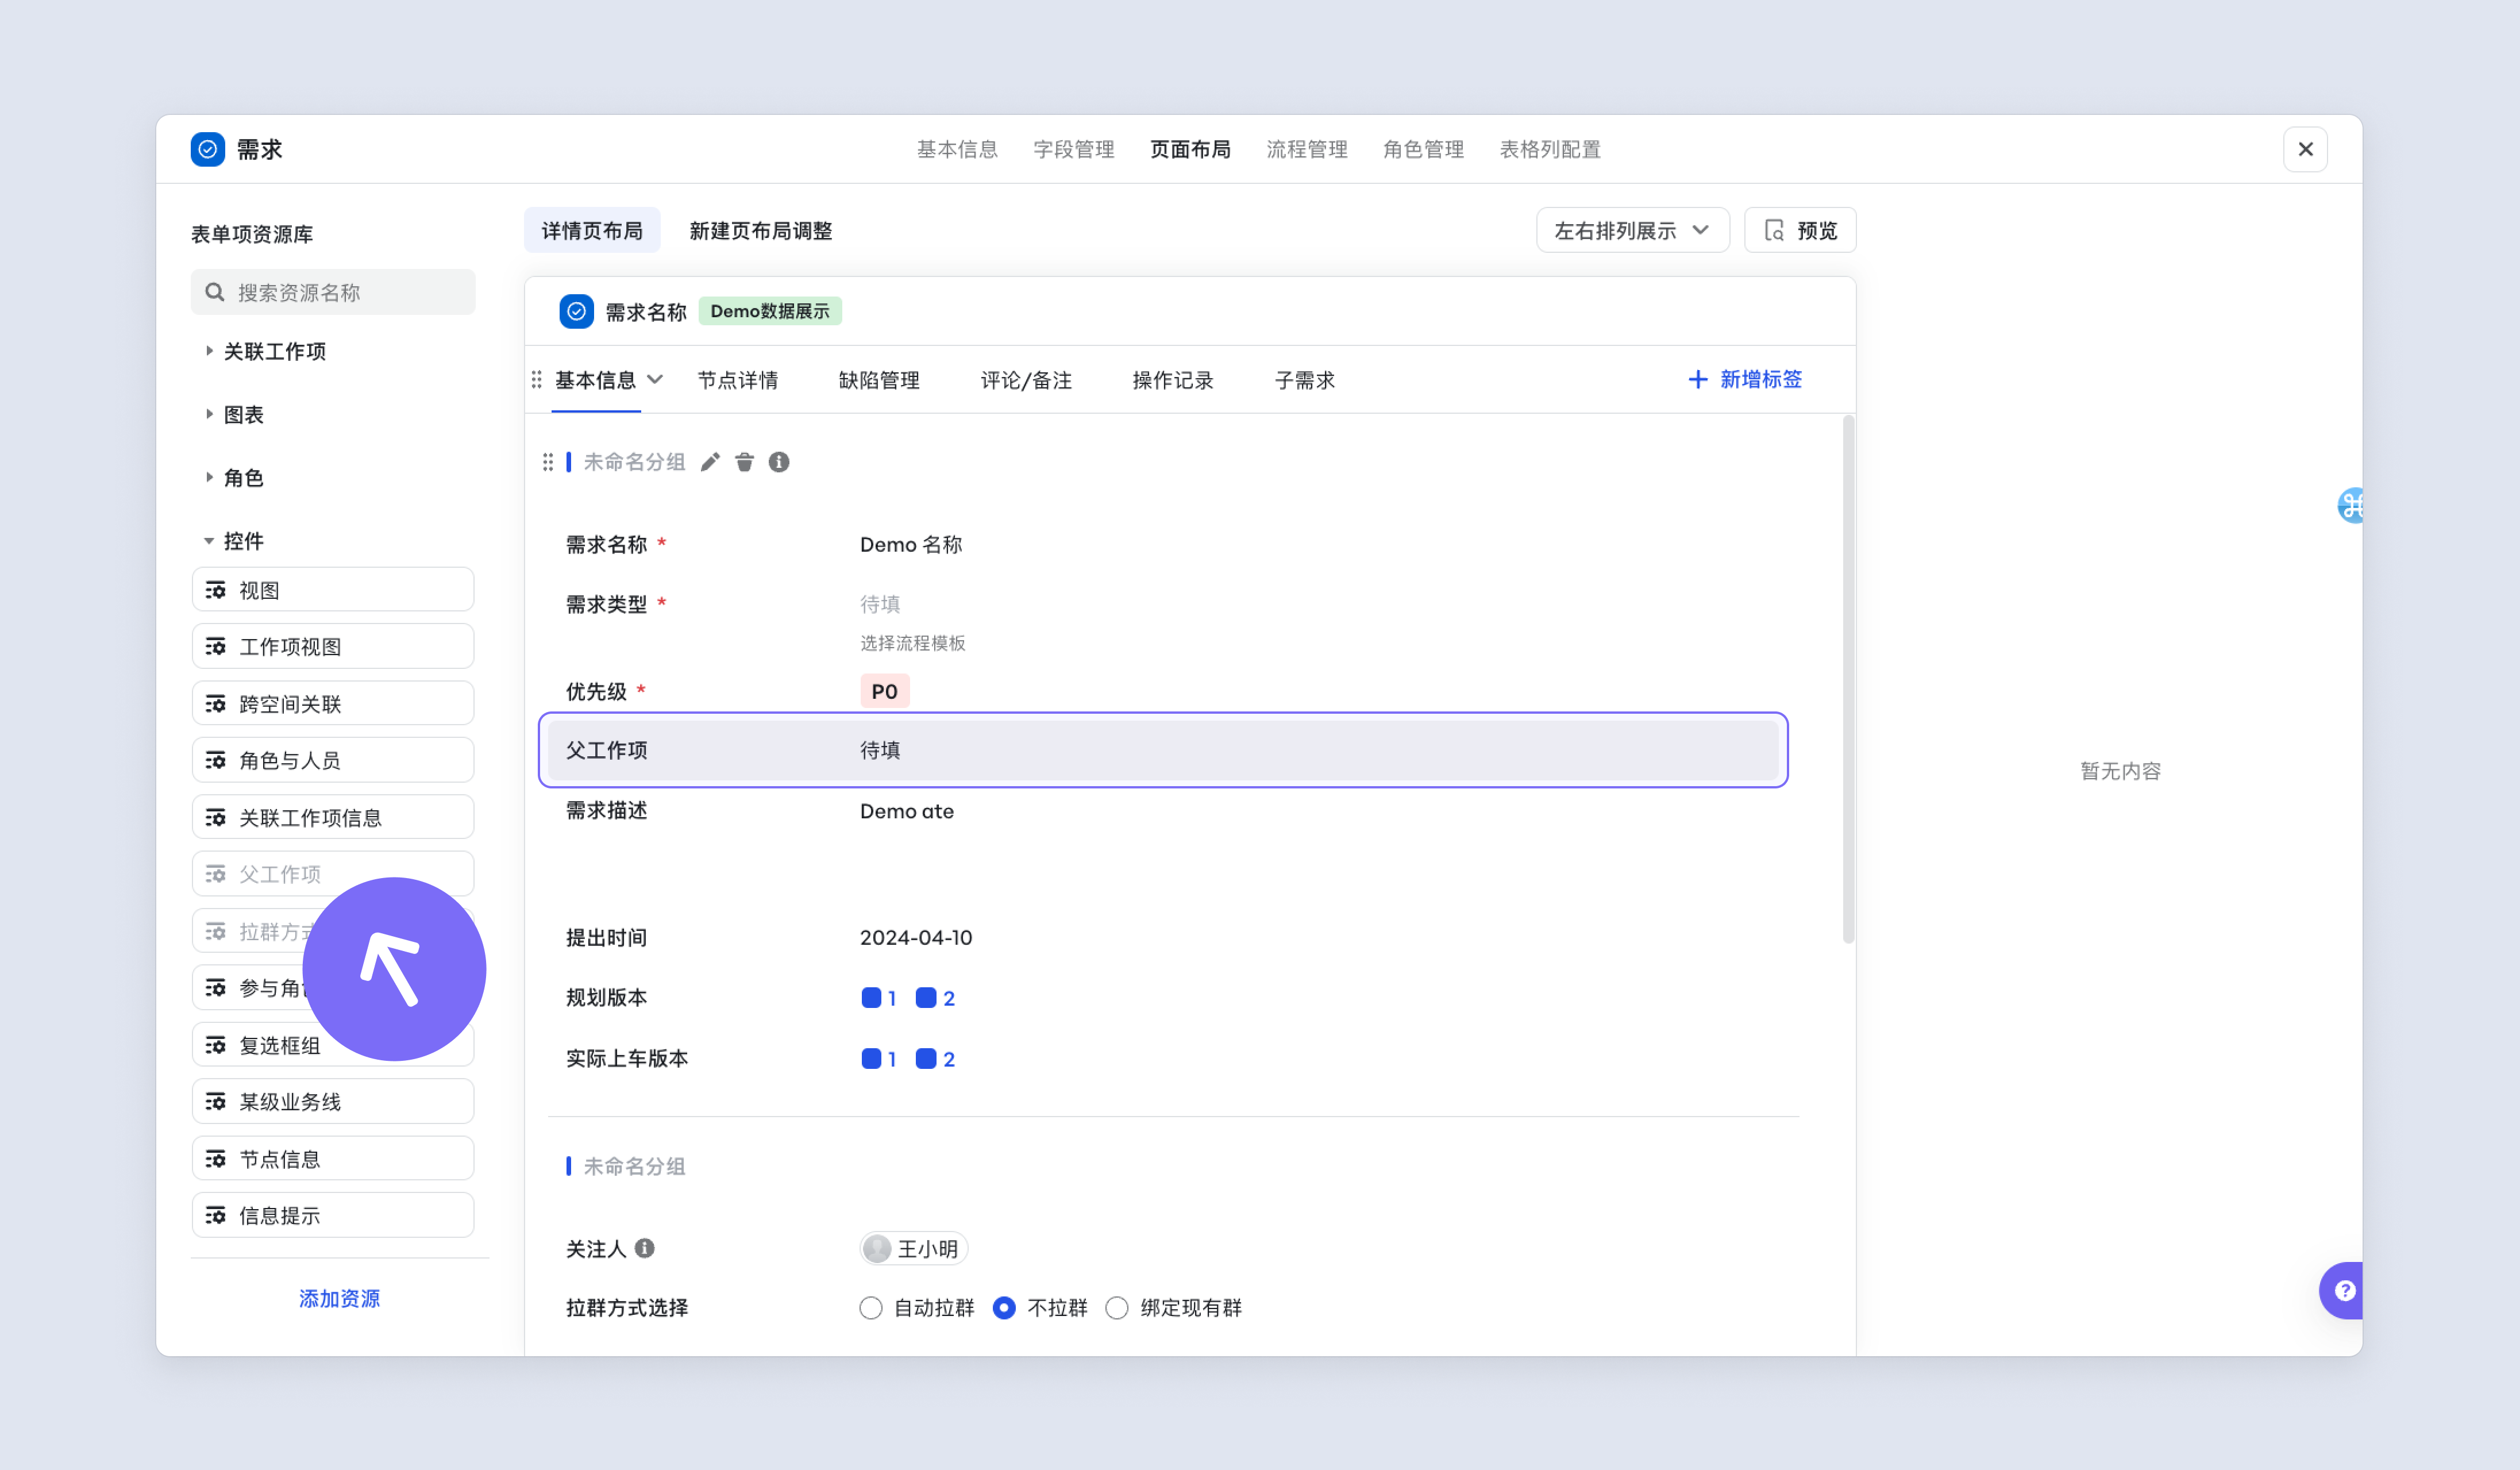
Task: Click the 预览 button
Action: coord(1800,231)
